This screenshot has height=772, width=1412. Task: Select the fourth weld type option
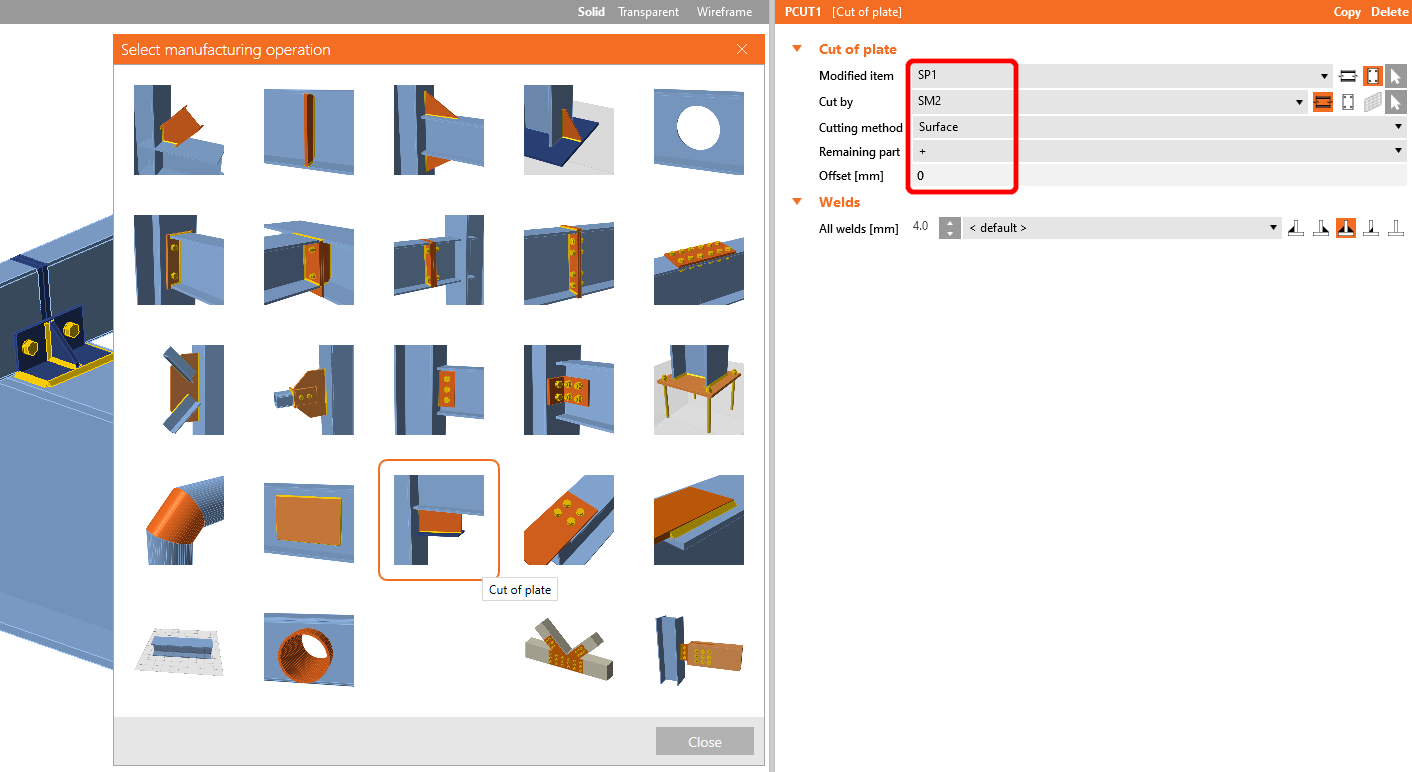[1371, 228]
